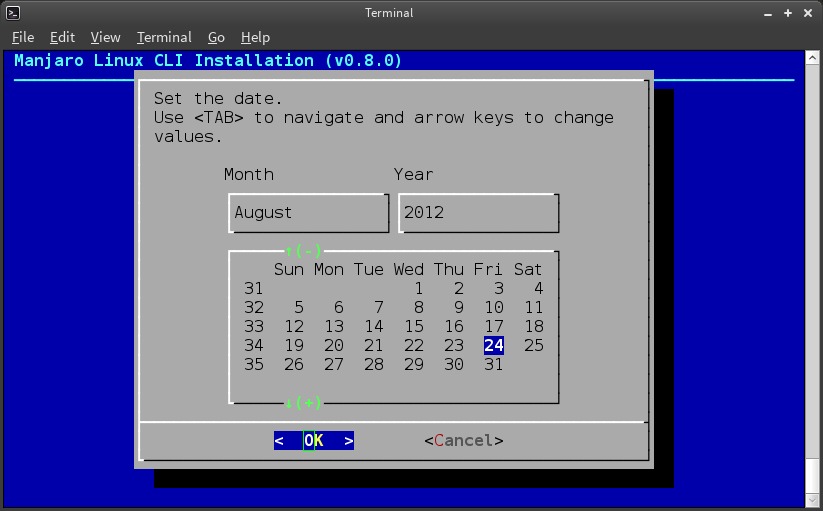
Task: Click week number 35 in calendar
Action: 254,364
